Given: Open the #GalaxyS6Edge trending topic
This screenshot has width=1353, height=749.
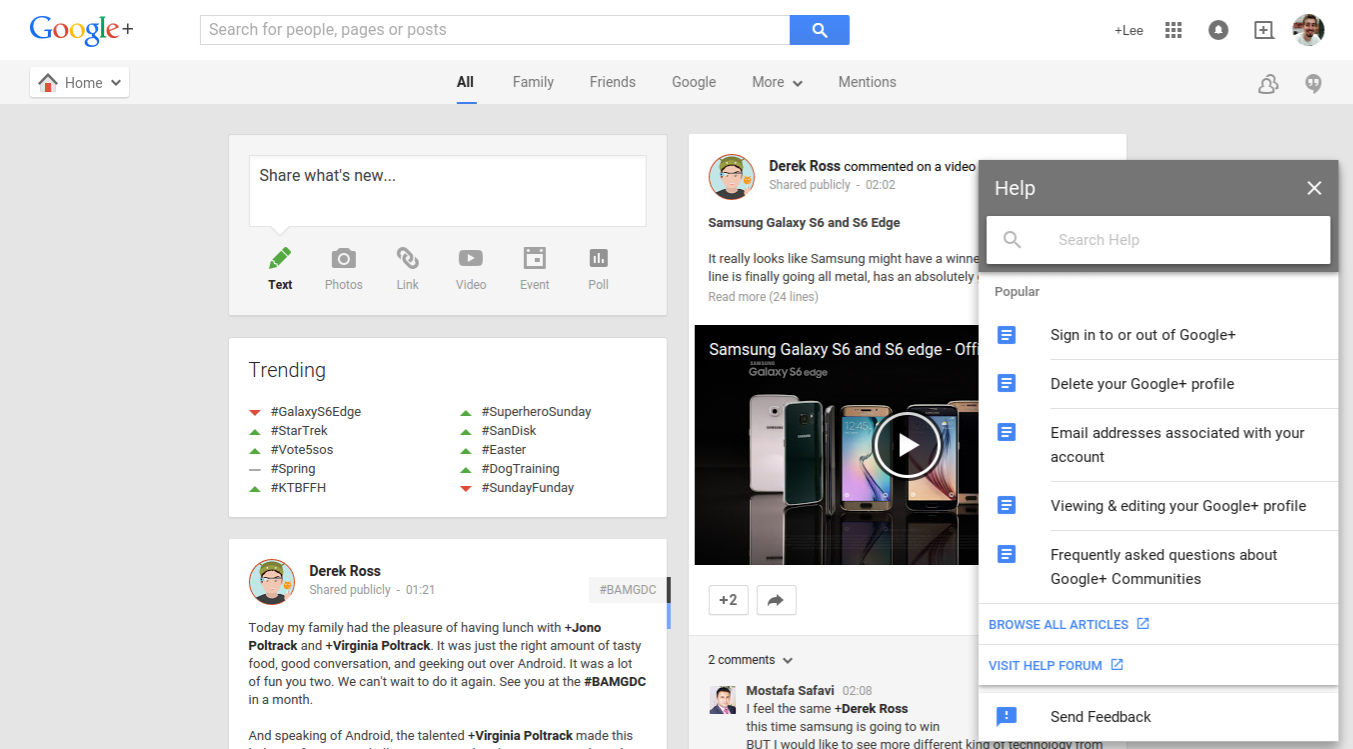Looking at the screenshot, I should tap(316, 411).
